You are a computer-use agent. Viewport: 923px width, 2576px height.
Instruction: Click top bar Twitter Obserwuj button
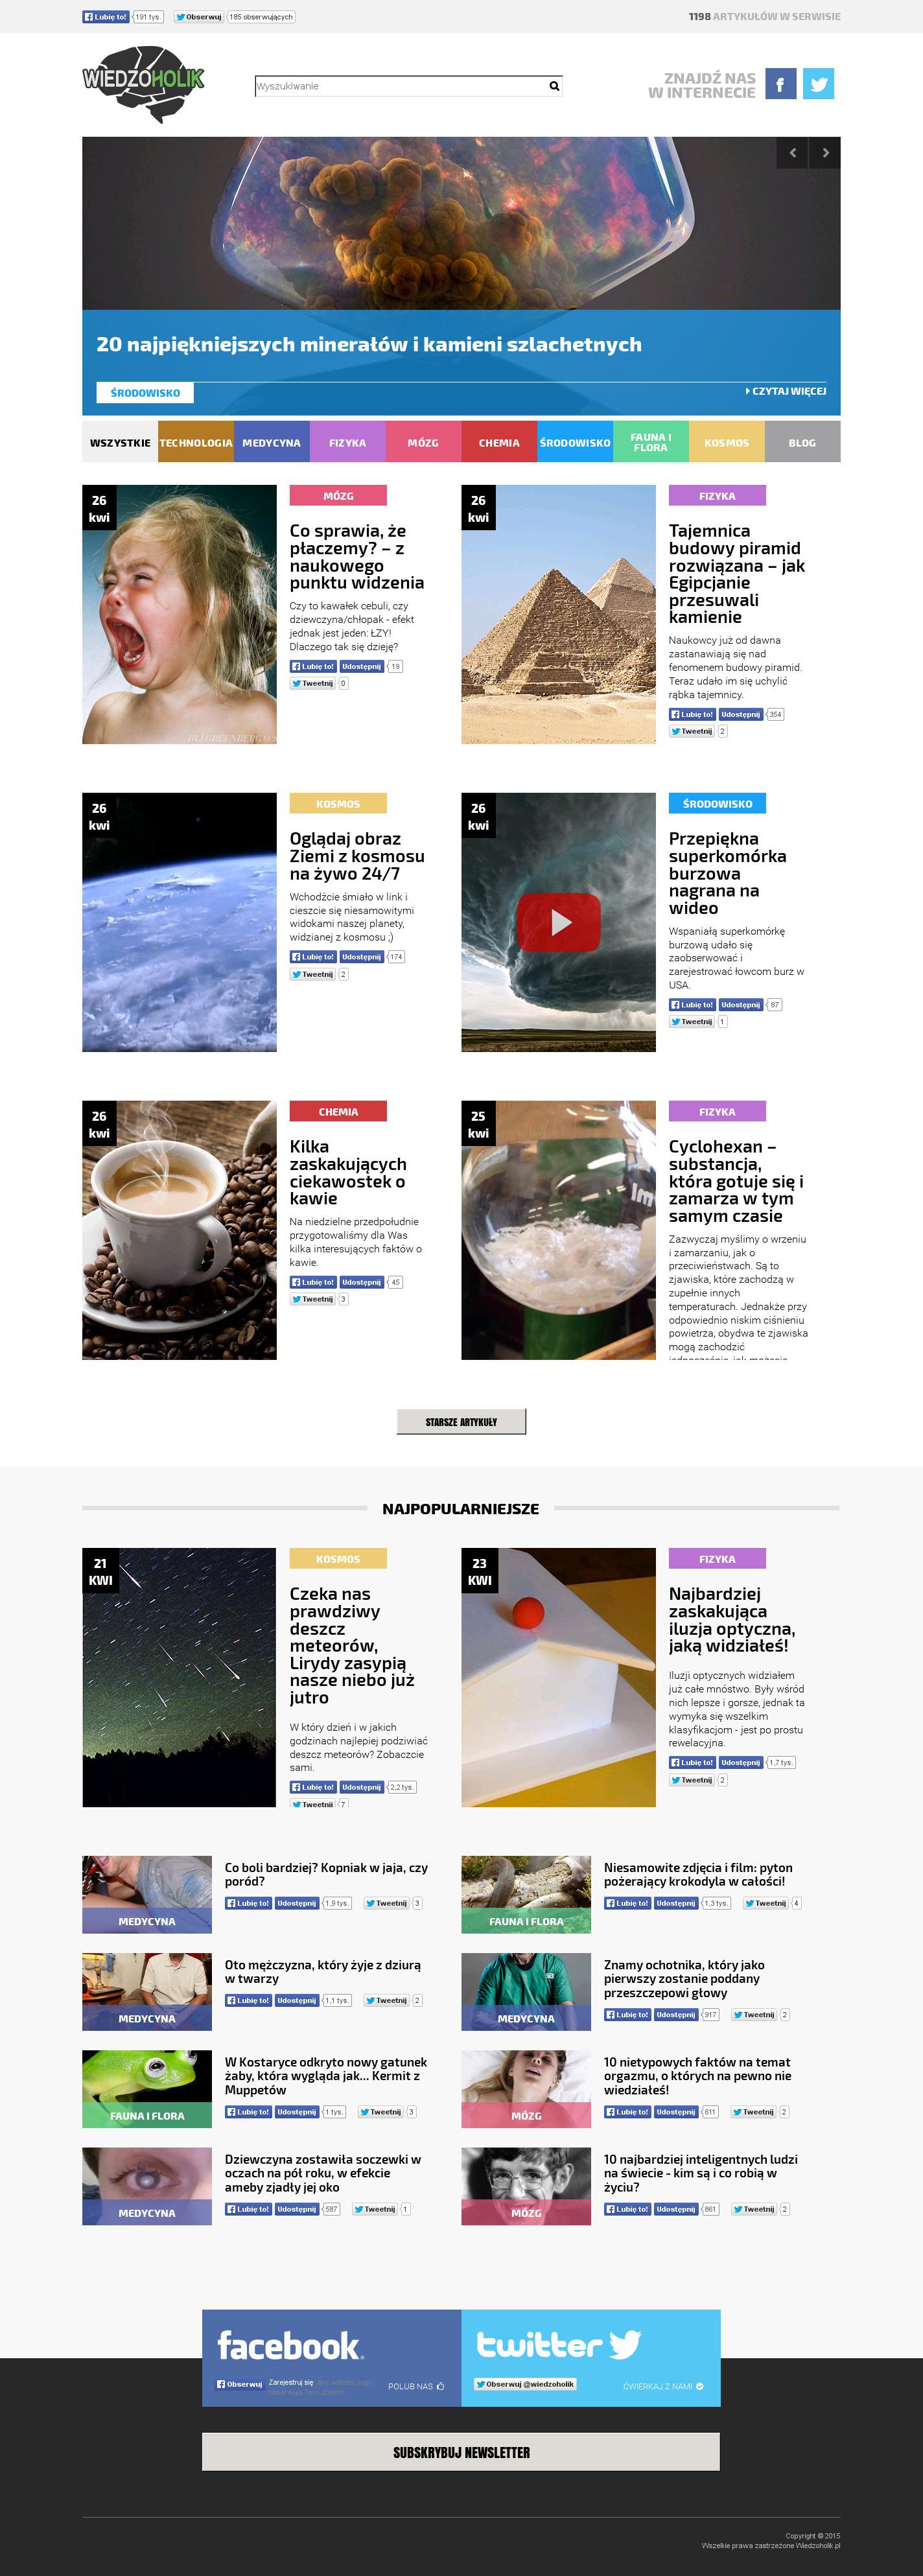[x=199, y=17]
